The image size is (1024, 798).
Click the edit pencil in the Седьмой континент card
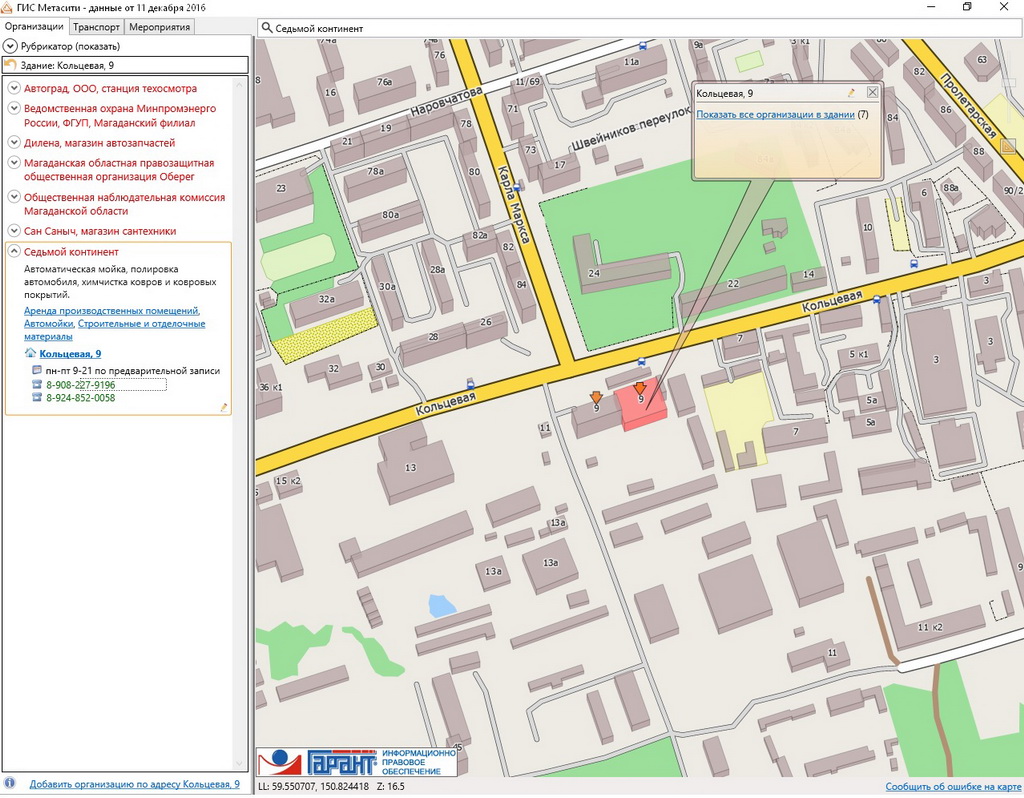pos(224,407)
